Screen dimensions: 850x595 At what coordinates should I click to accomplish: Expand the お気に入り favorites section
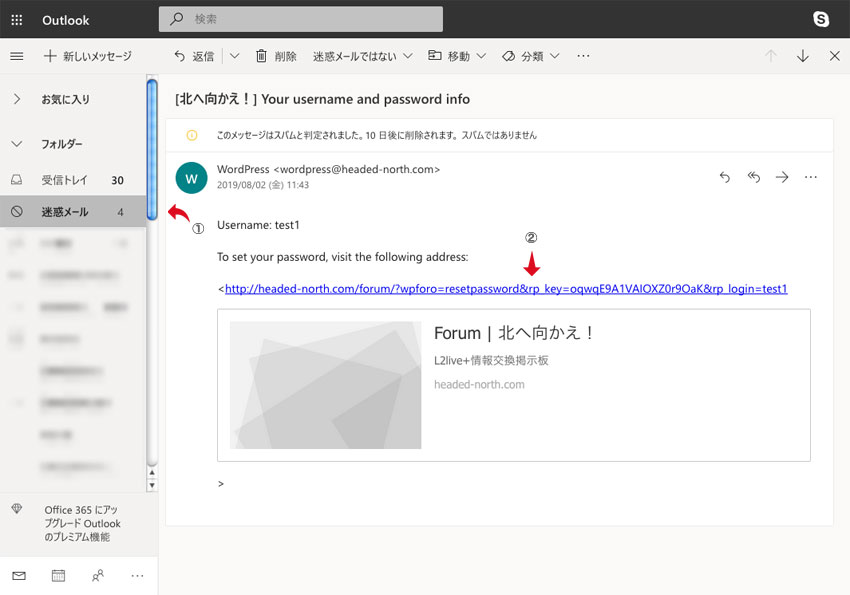point(17,99)
